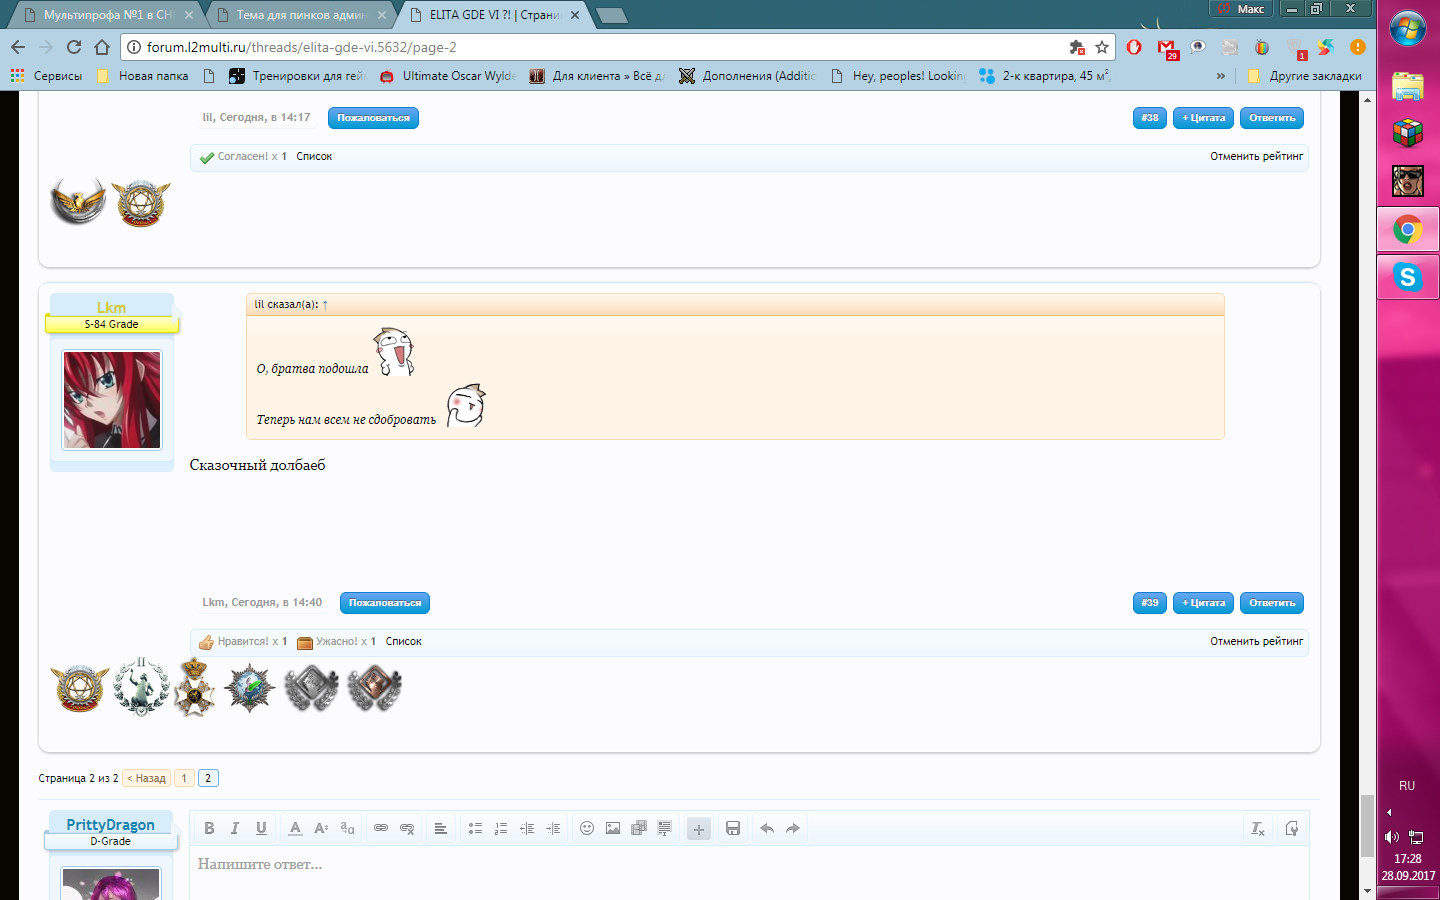Viewport: 1440px width, 900px height.
Task: Open the smilies picker icon
Action: [587, 828]
